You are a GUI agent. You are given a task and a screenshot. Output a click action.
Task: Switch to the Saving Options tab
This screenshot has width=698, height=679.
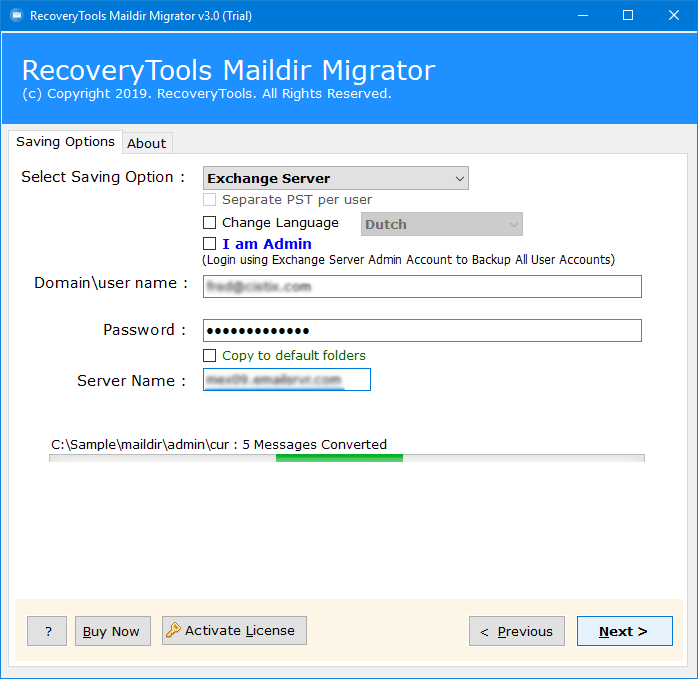tap(65, 142)
